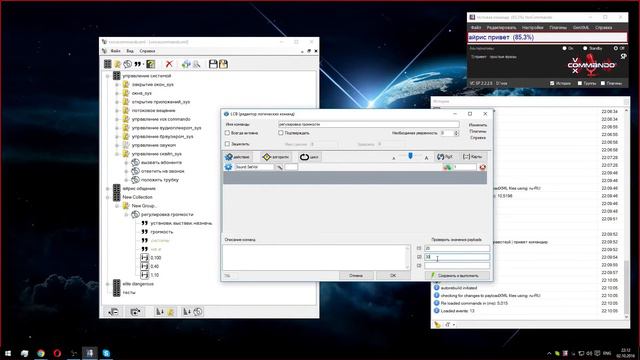Click the blue-green arrows import icon in toolbar
This screenshot has height=360, width=640.
coord(186,64)
